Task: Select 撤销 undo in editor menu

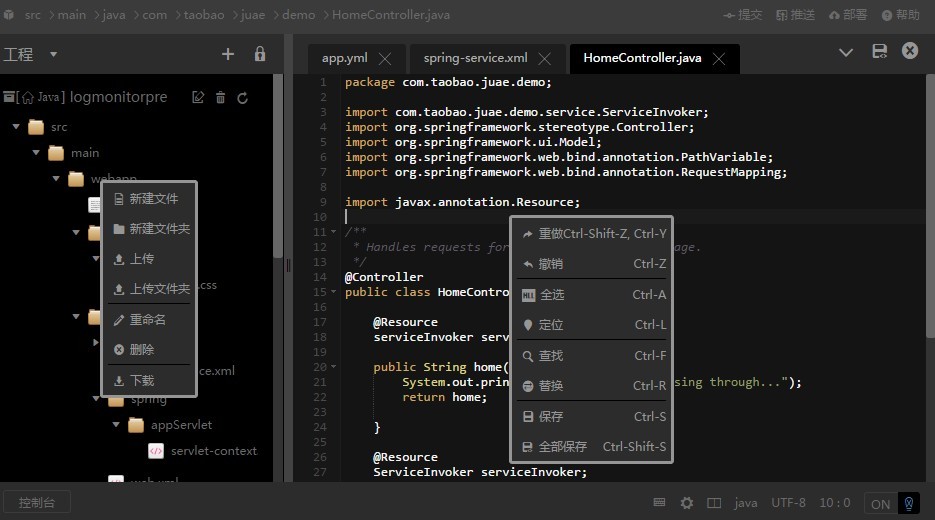Action: pos(592,264)
